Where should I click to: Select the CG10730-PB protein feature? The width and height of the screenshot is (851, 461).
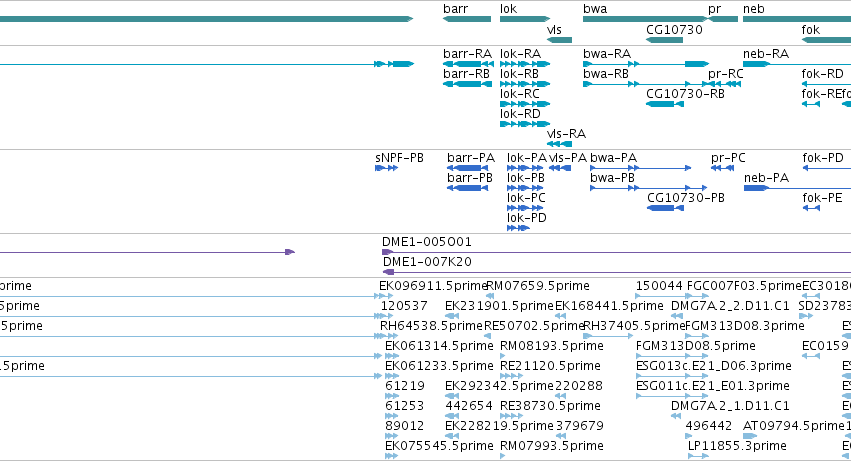click(x=665, y=208)
